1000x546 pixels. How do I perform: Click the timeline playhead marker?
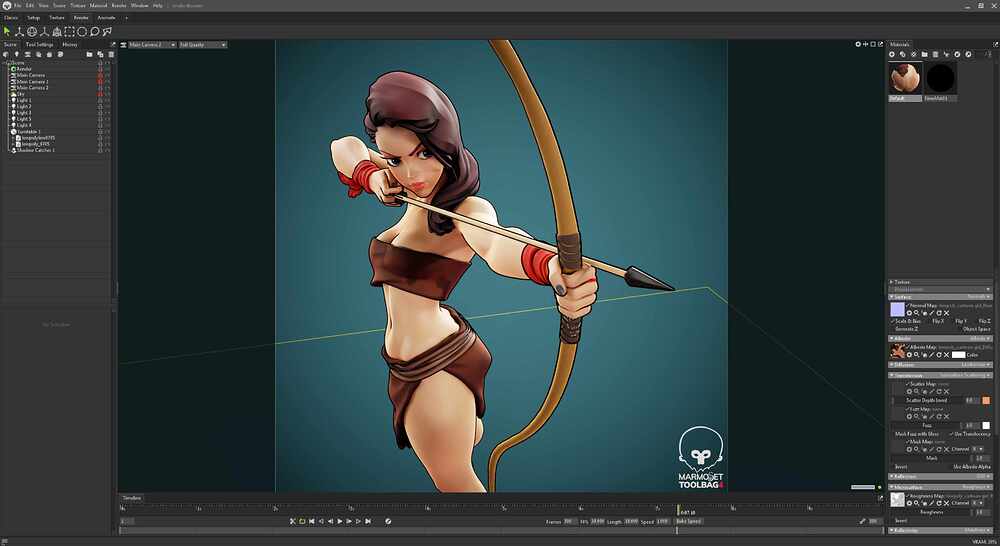[678, 510]
